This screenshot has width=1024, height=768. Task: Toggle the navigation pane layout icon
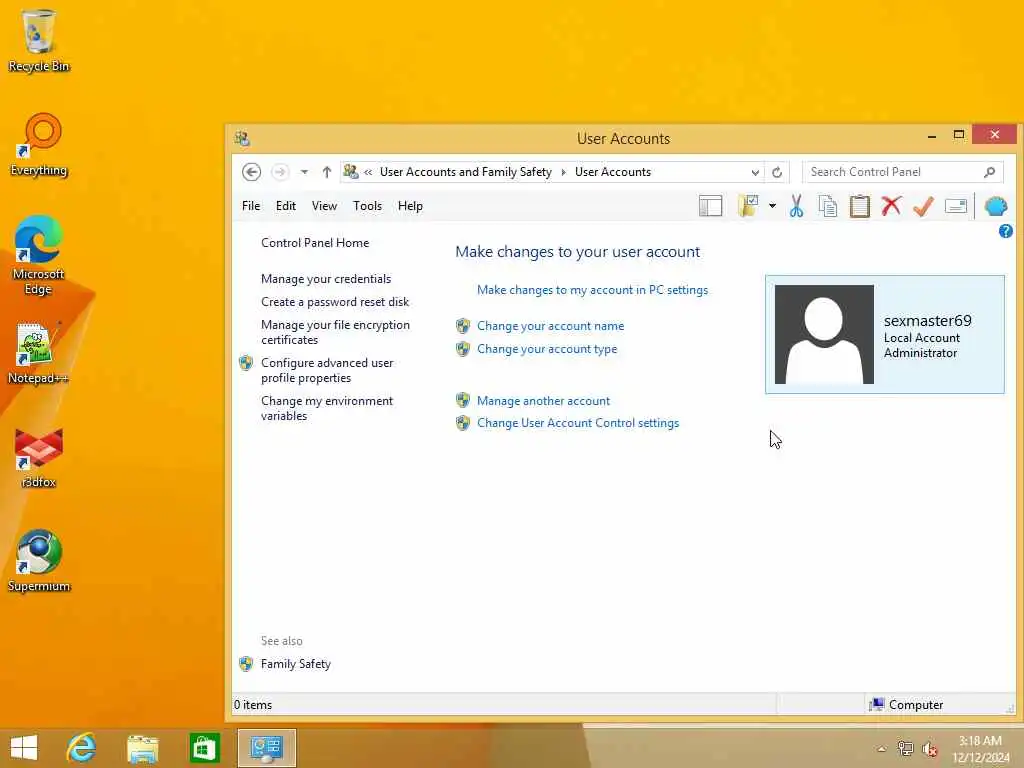[711, 206]
